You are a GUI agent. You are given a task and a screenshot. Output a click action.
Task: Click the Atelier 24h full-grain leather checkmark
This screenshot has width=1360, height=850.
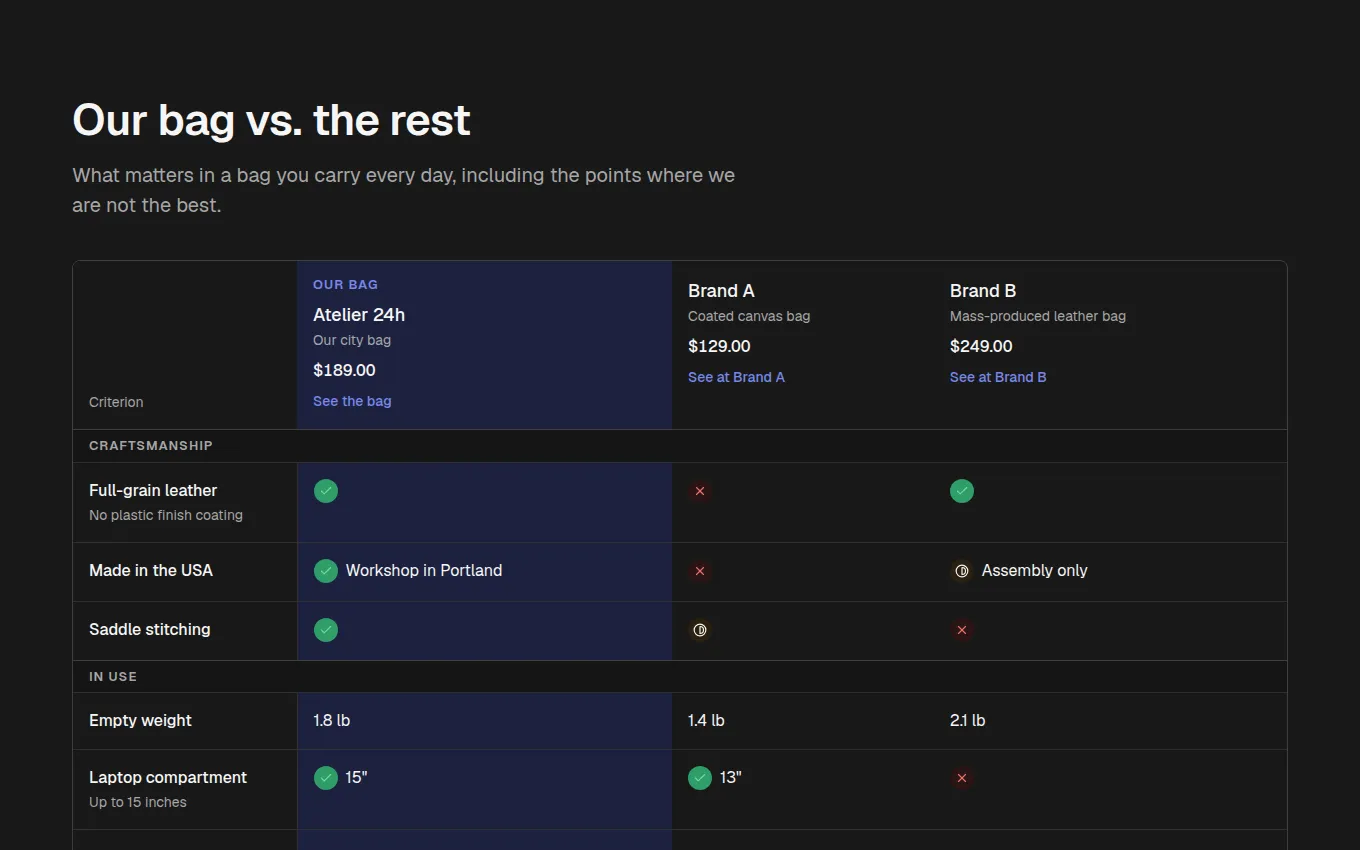pos(326,491)
